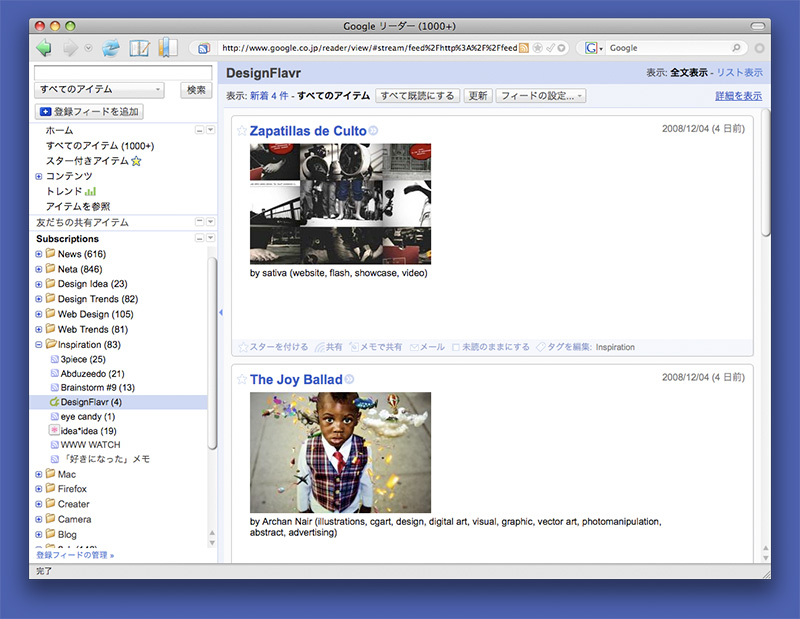
Task: Select eye candy (1) feed
Action: (x=88, y=416)
